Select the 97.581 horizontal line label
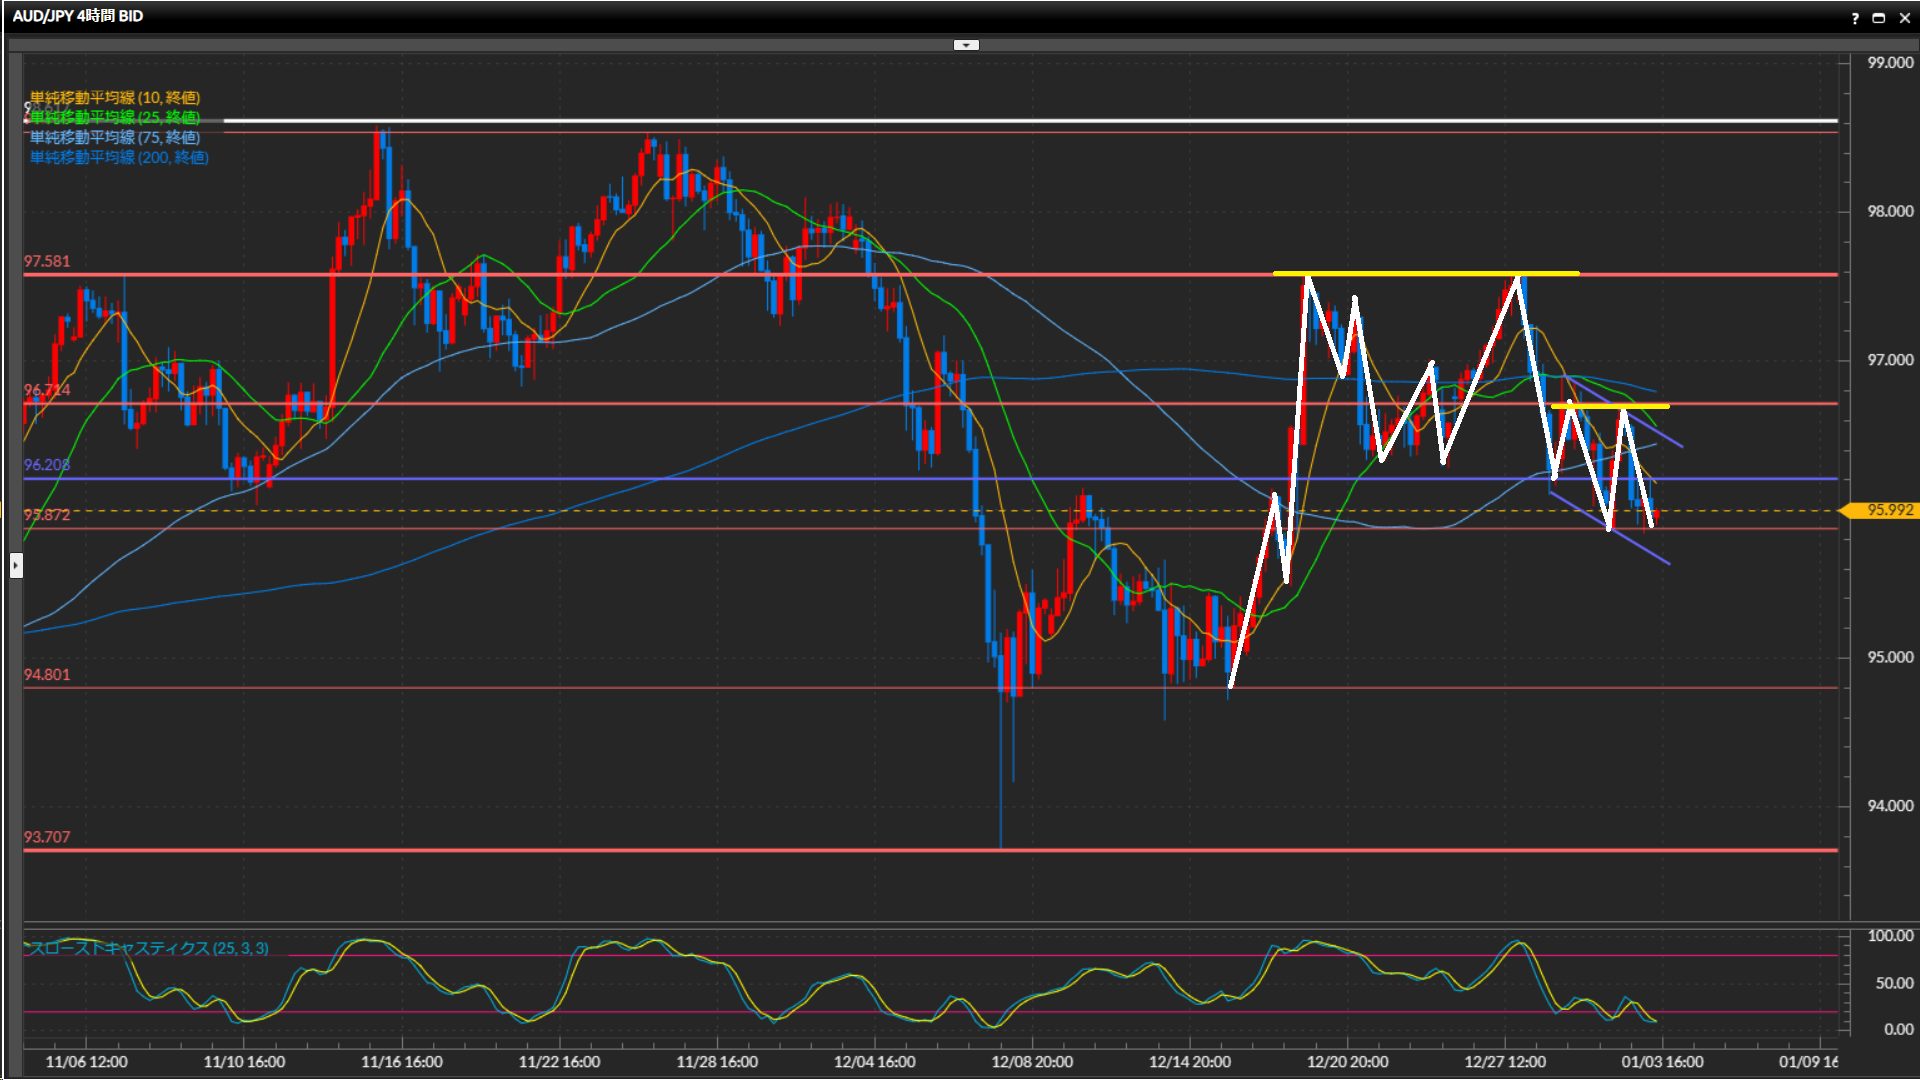Screen dimensions: 1920x1080 [47, 261]
